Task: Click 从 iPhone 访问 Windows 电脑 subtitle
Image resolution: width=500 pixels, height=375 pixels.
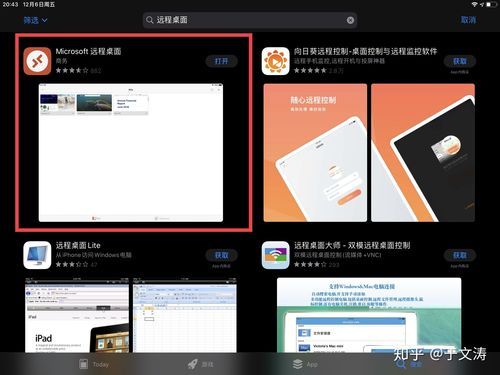Action: point(94,255)
